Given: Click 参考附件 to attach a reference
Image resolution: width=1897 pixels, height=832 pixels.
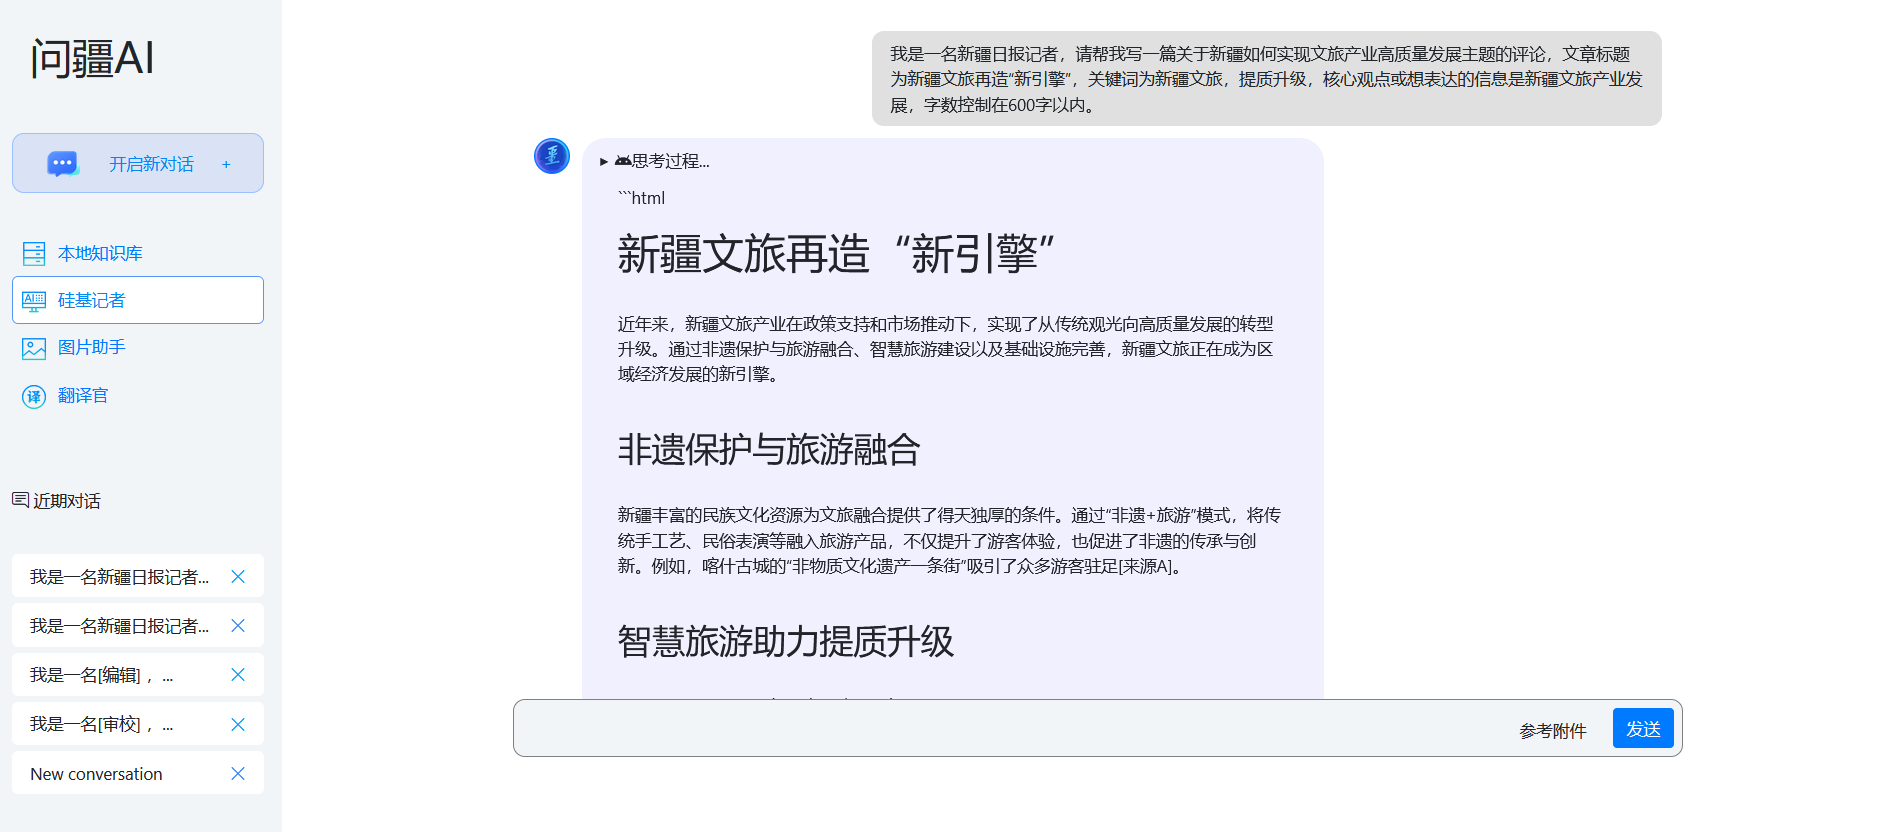Looking at the screenshot, I should pos(1553,731).
